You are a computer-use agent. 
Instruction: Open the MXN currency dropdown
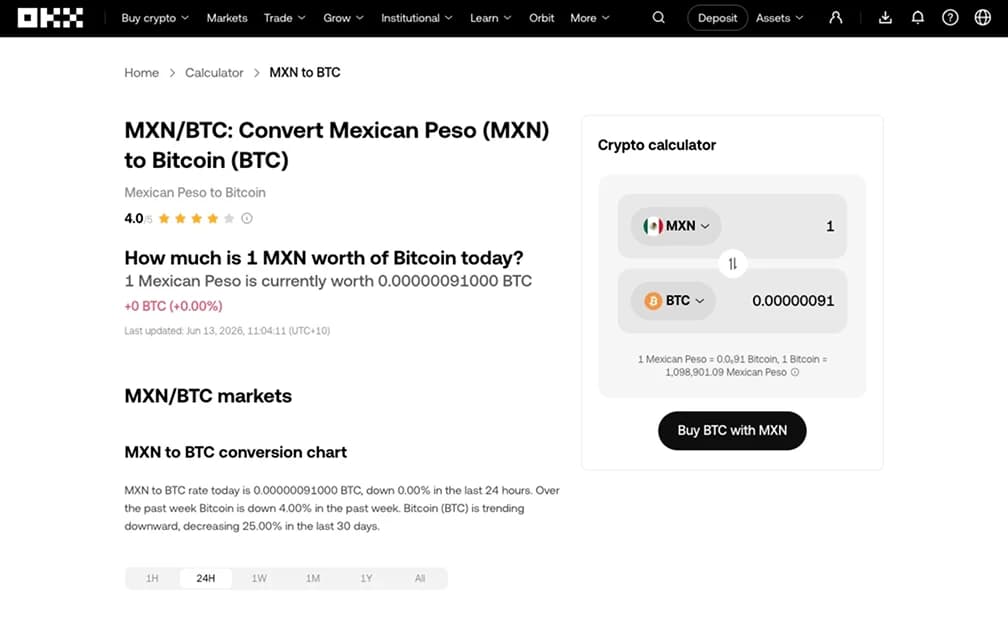[x=676, y=226]
